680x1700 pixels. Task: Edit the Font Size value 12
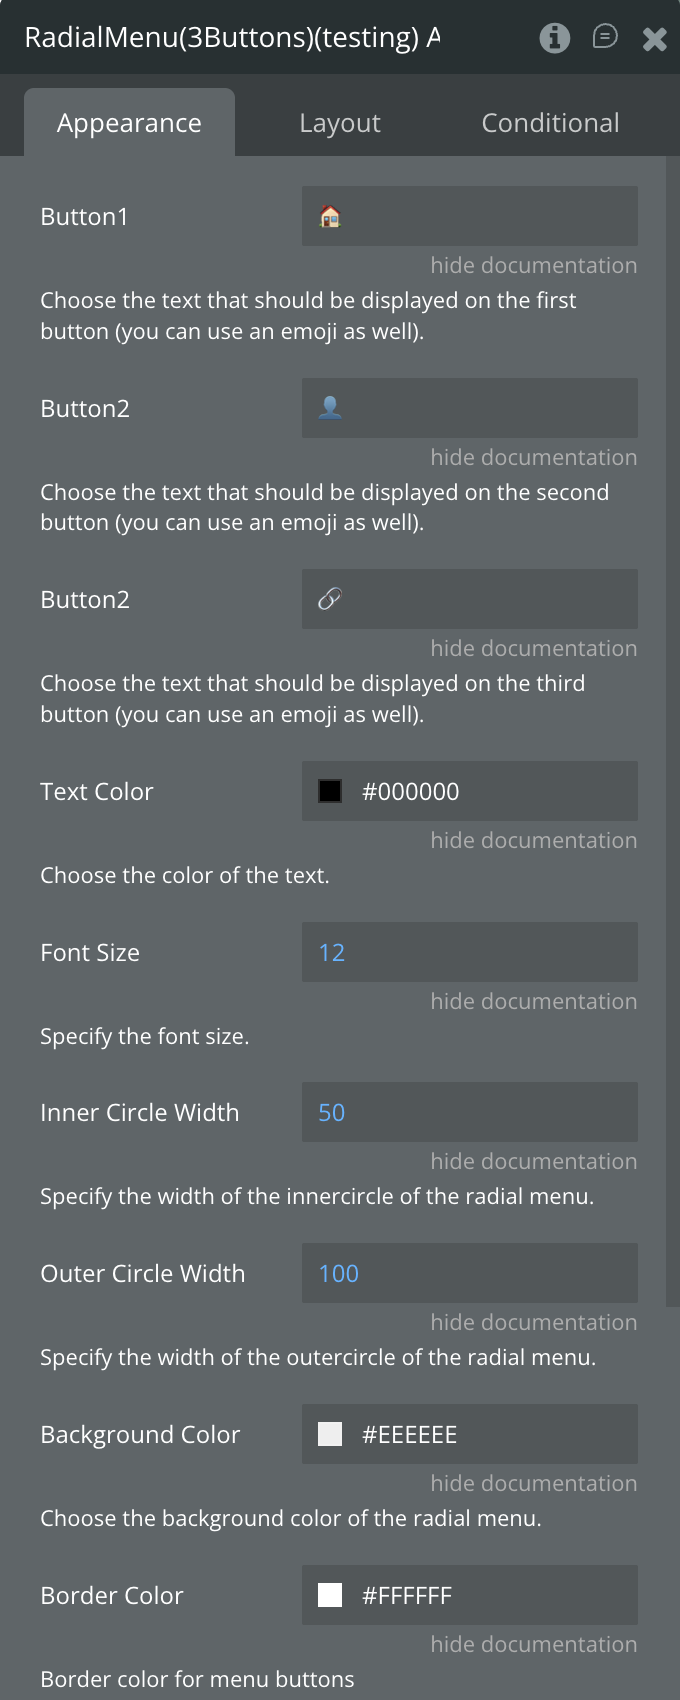point(470,952)
